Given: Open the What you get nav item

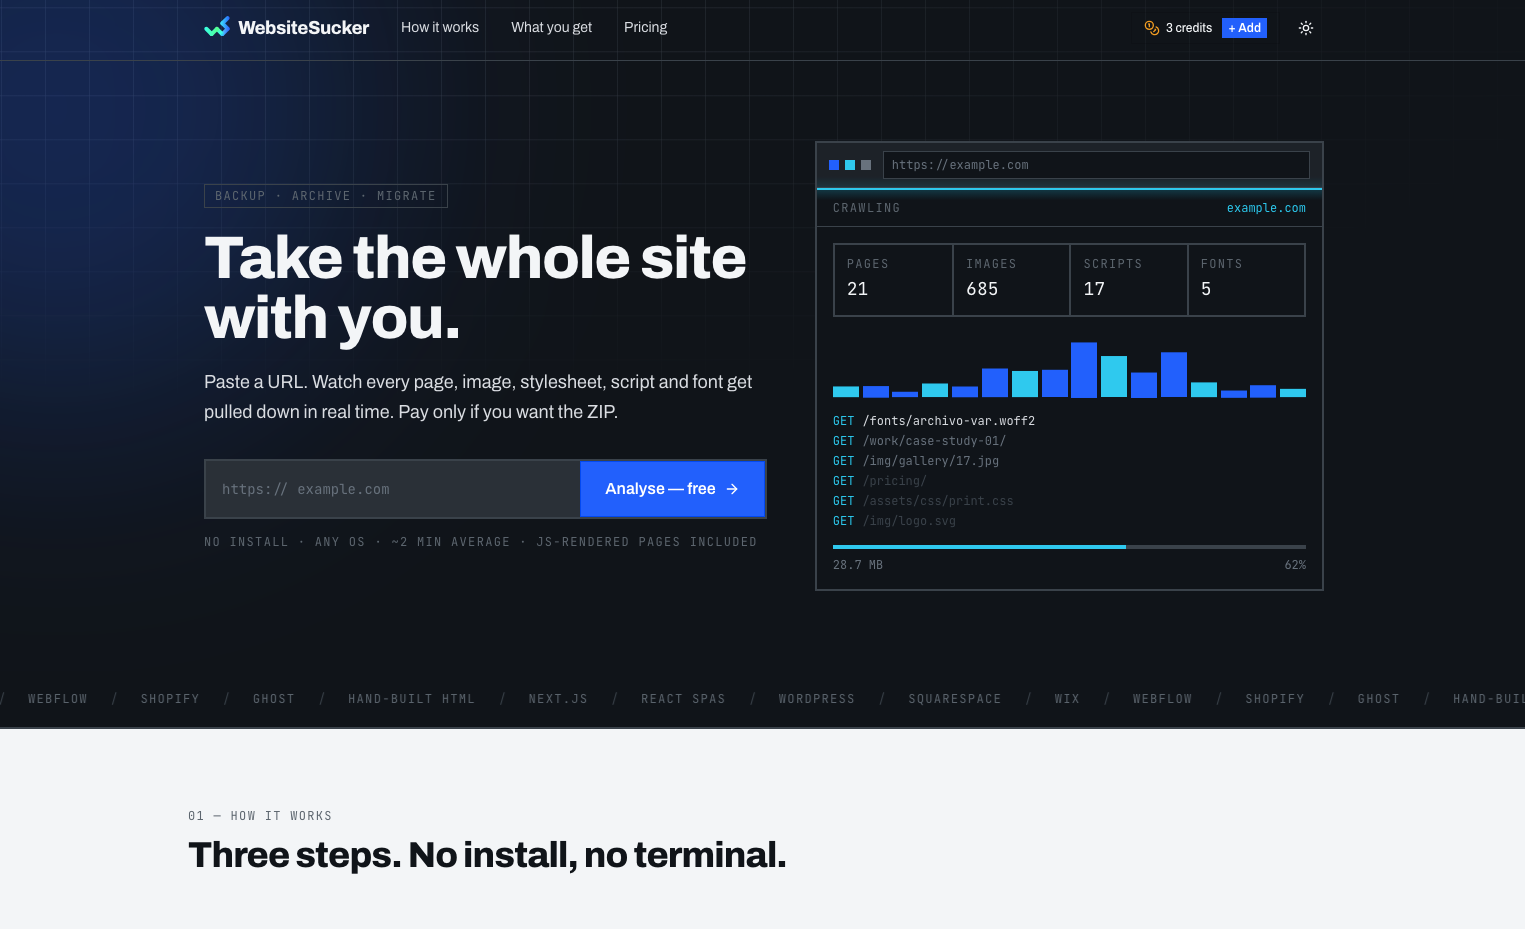Looking at the screenshot, I should point(551,27).
